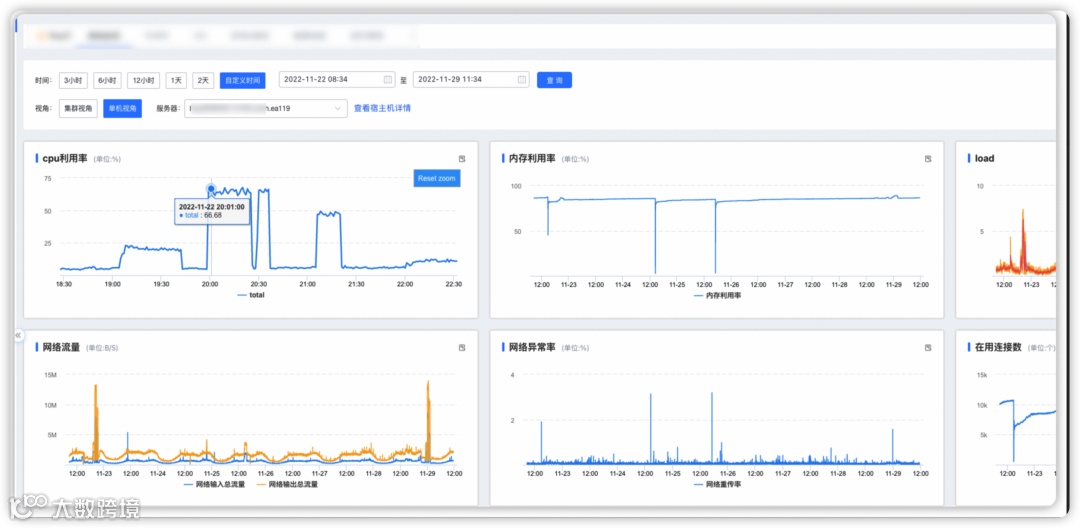Select the 12小时 time range
The width and height of the screenshot is (1080, 528).
click(x=143, y=81)
